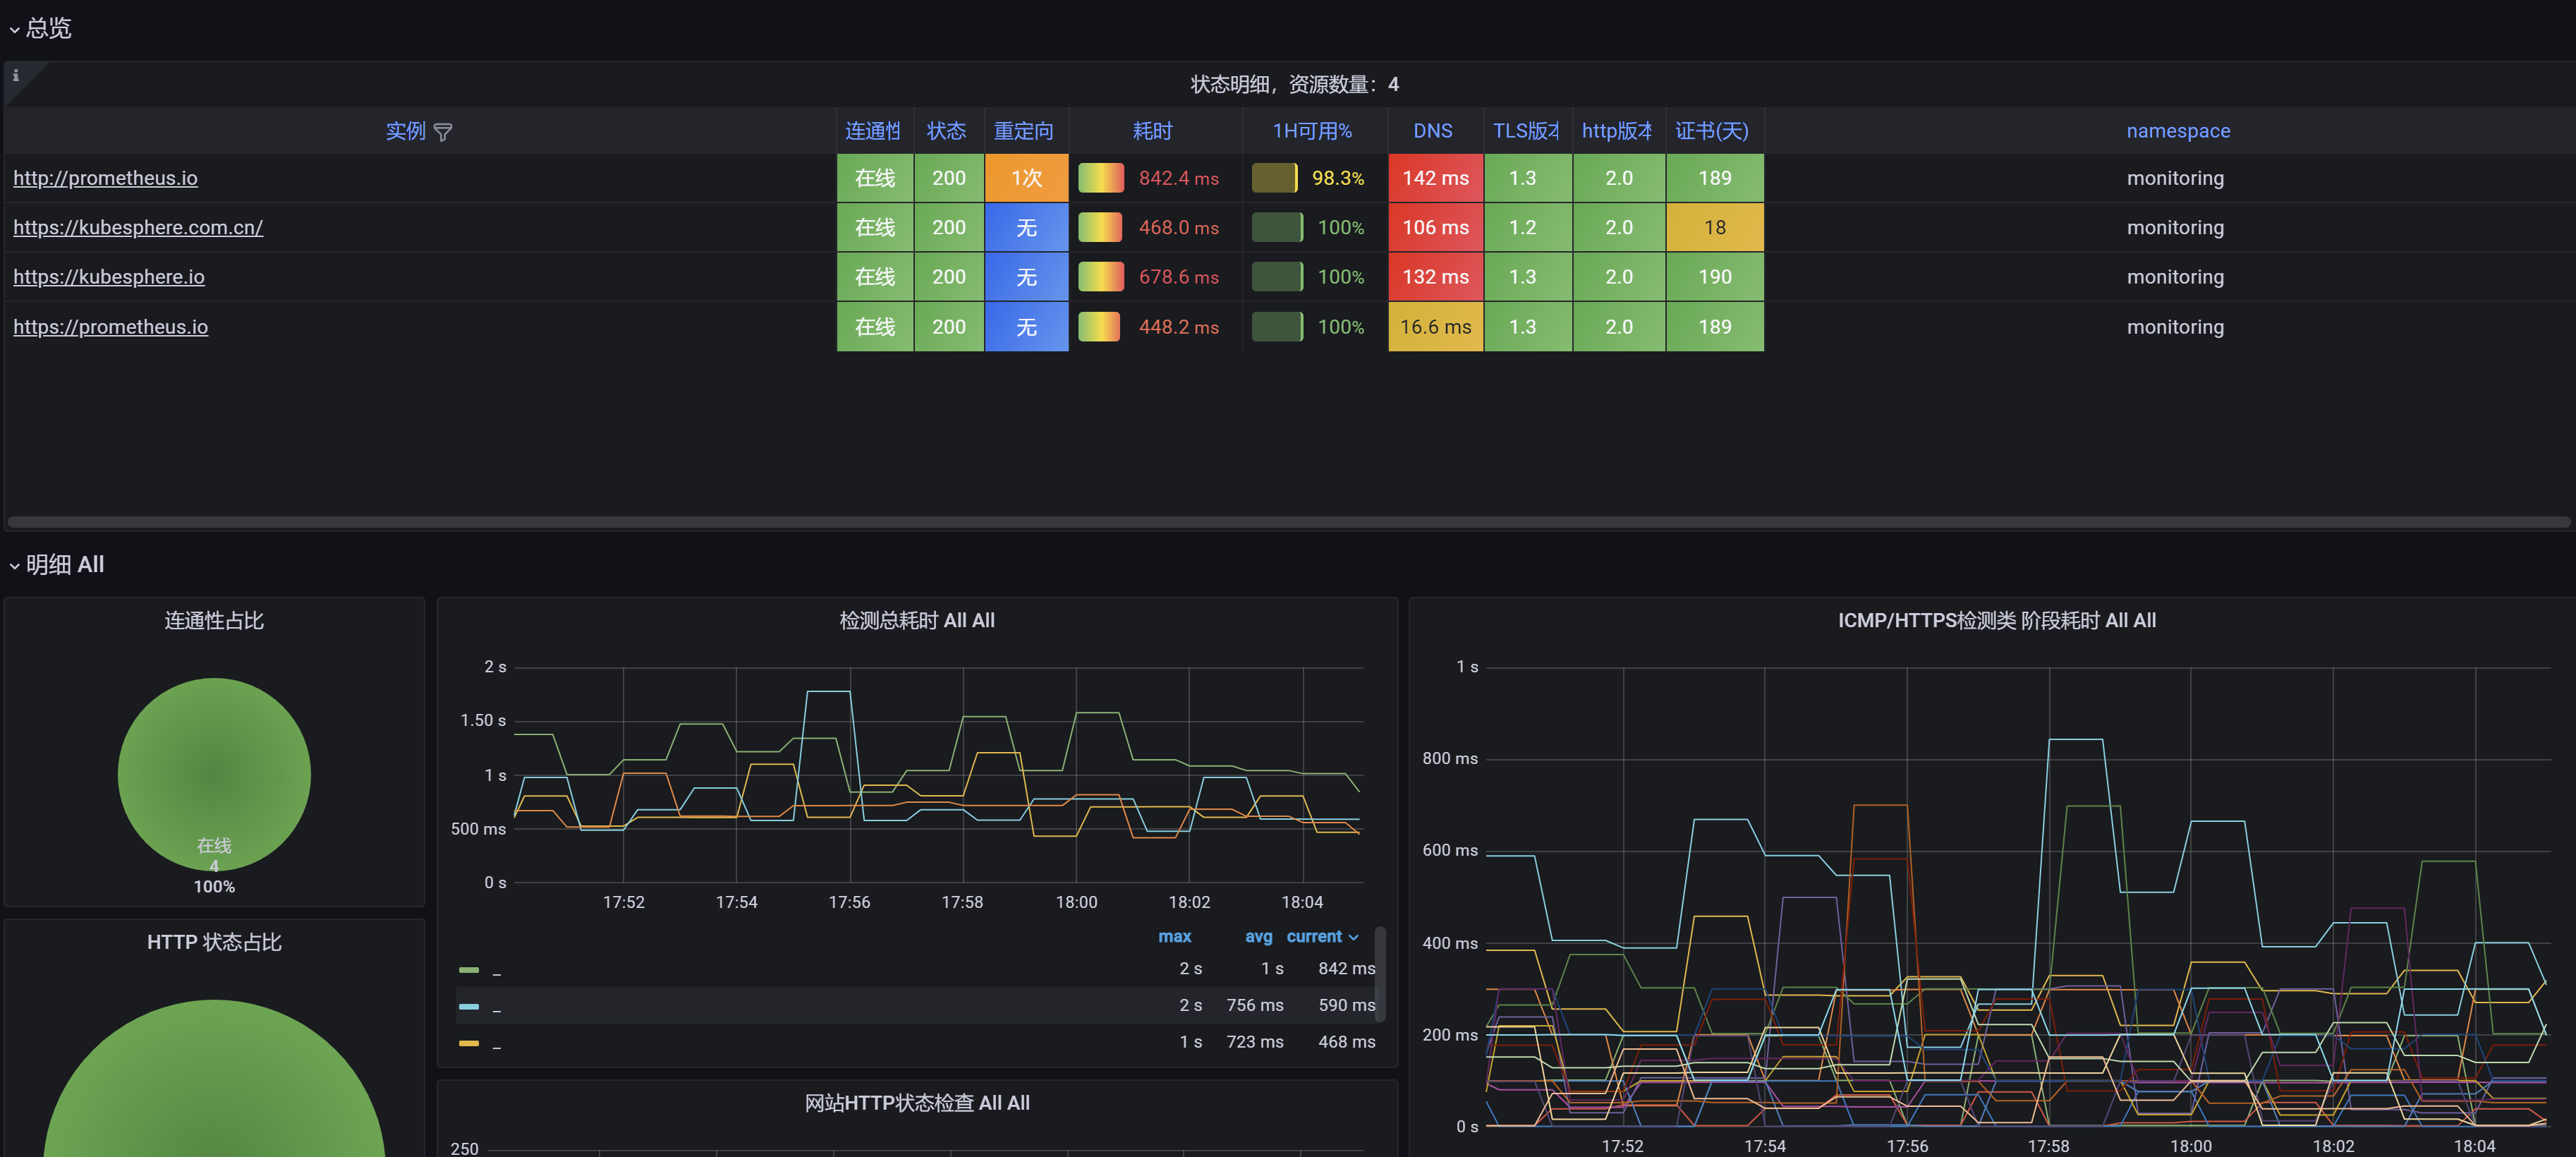Click the DNS column header to sort
Viewport: 2576px width, 1157px height.
click(1433, 131)
